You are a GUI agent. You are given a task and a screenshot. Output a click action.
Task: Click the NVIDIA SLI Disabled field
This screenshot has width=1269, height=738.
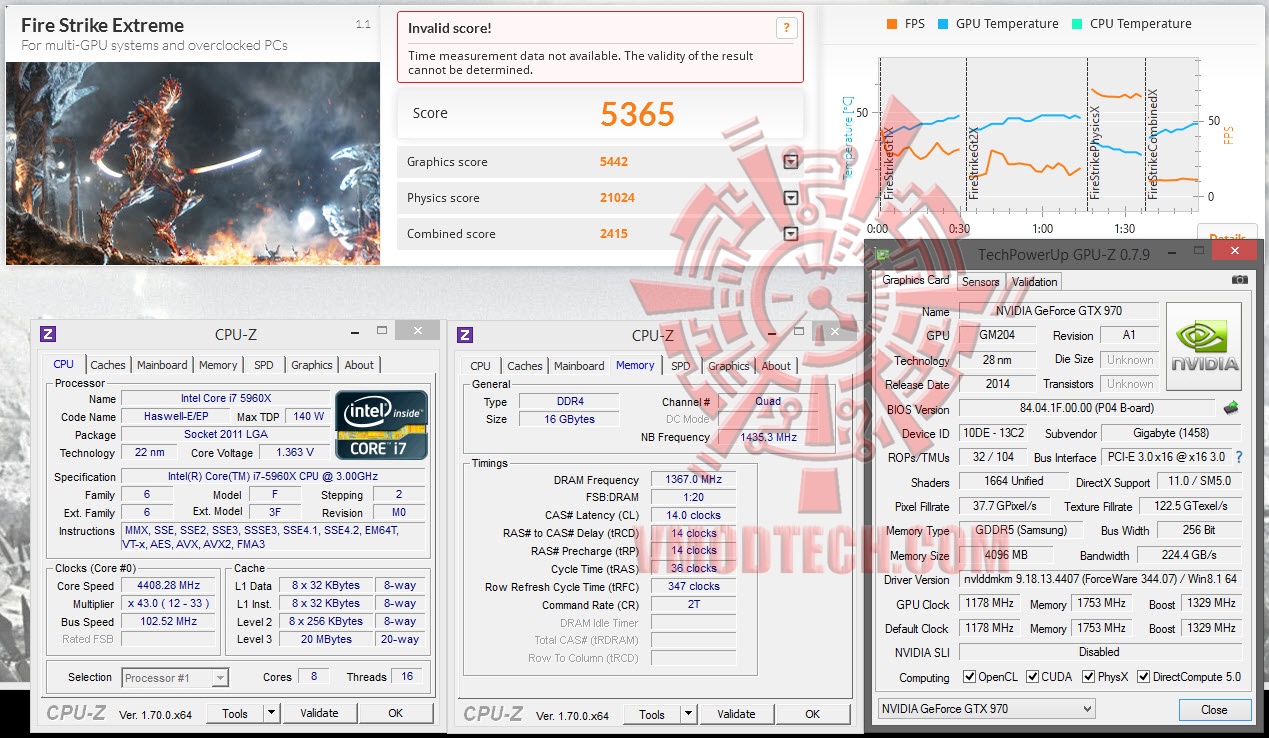point(1100,652)
